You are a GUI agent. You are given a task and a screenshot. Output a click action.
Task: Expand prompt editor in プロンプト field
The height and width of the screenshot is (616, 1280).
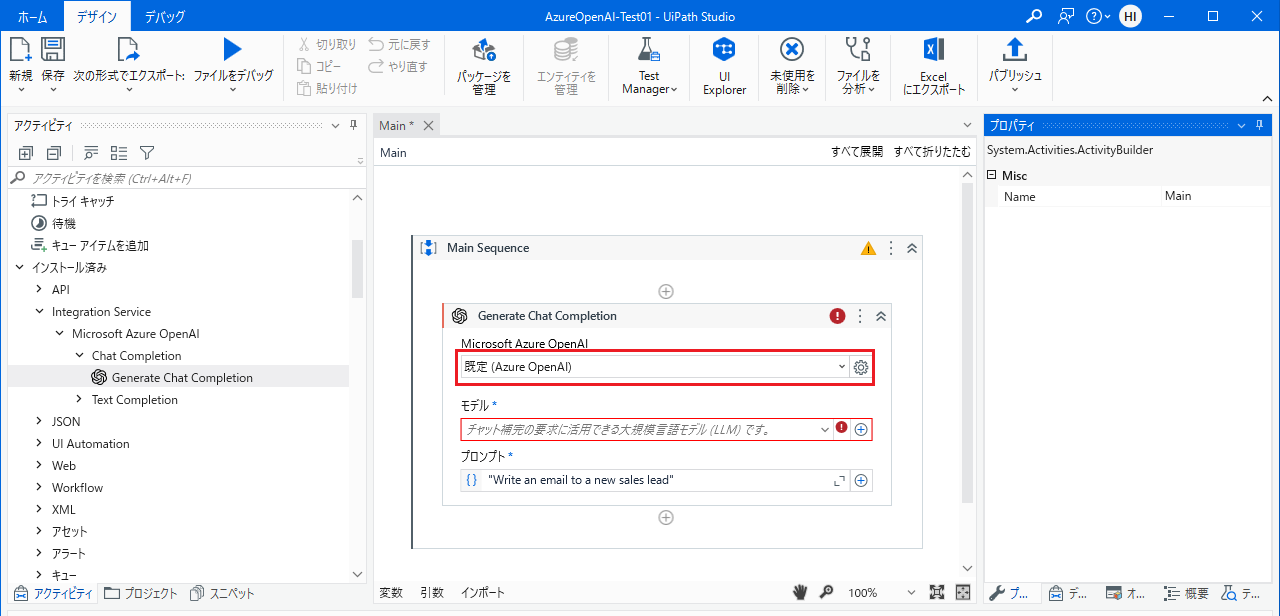(839, 481)
